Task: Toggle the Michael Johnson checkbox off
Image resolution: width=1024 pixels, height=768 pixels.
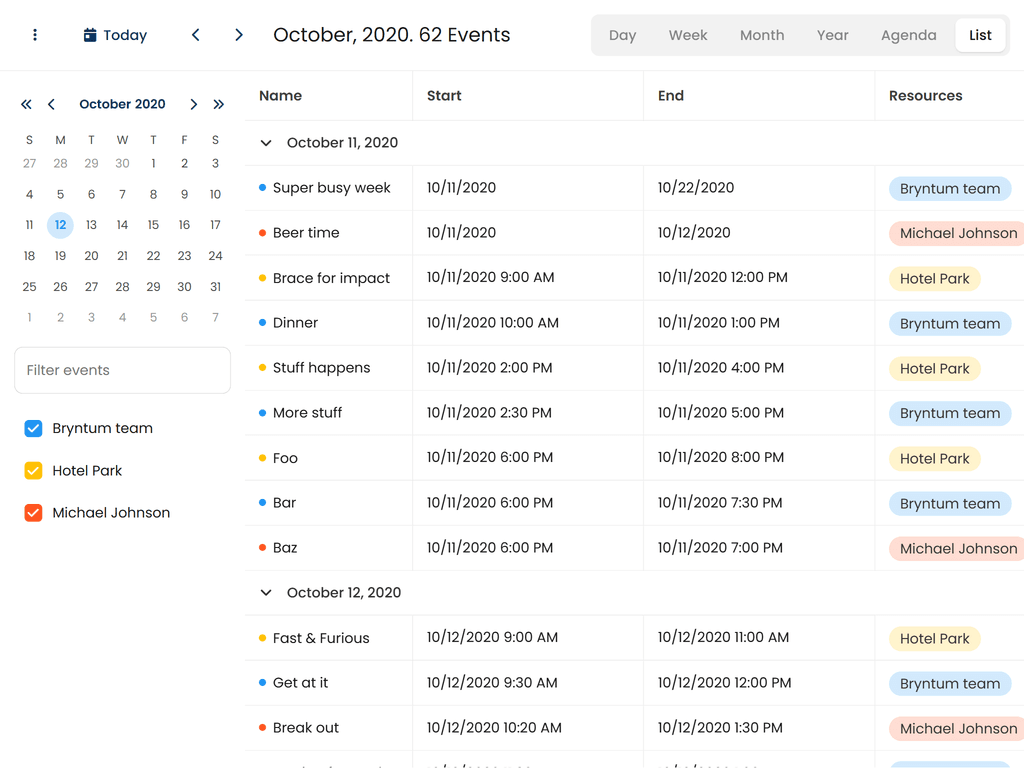Action: click(33, 512)
